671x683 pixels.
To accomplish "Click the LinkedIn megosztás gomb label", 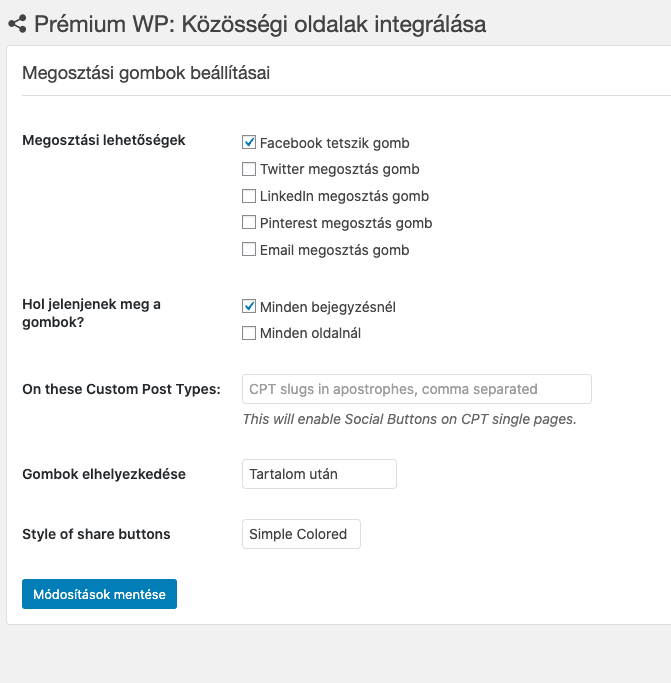I will tap(345, 196).
